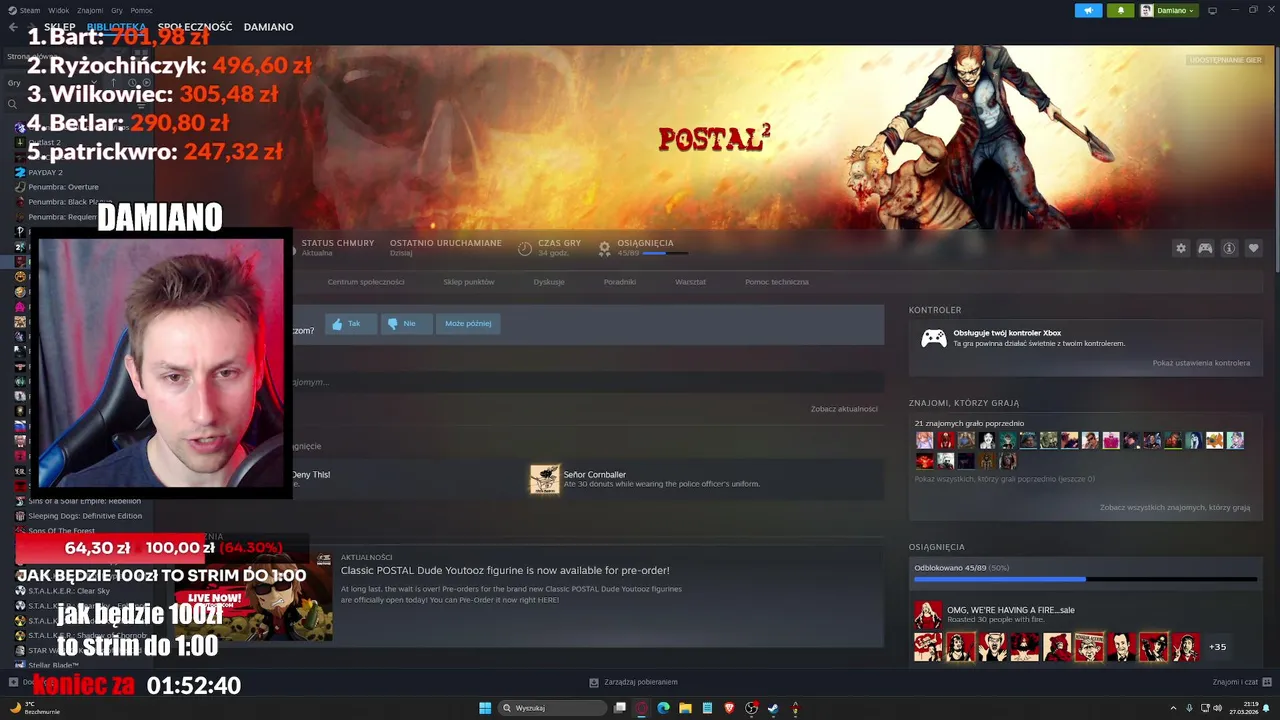Image resolution: width=1280 pixels, height=720 pixels.
Task: Open the Windows Start button
Action: coord(485,708)
